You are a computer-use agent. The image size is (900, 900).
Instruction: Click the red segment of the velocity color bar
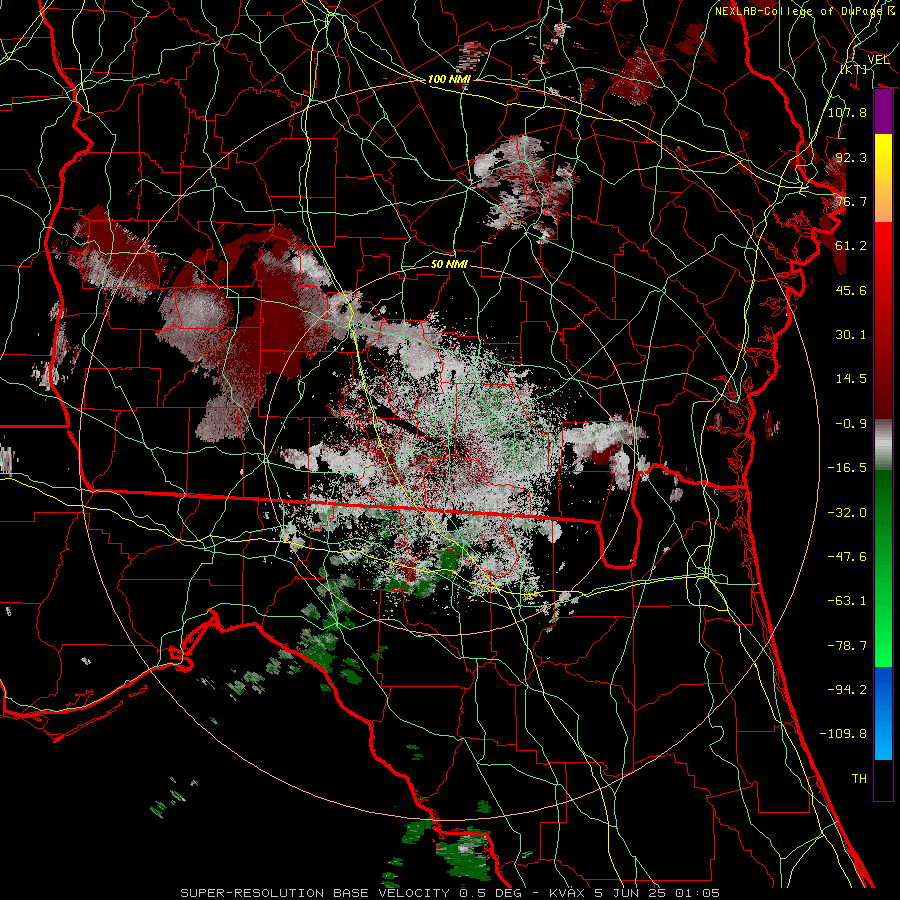coord(883,320)
